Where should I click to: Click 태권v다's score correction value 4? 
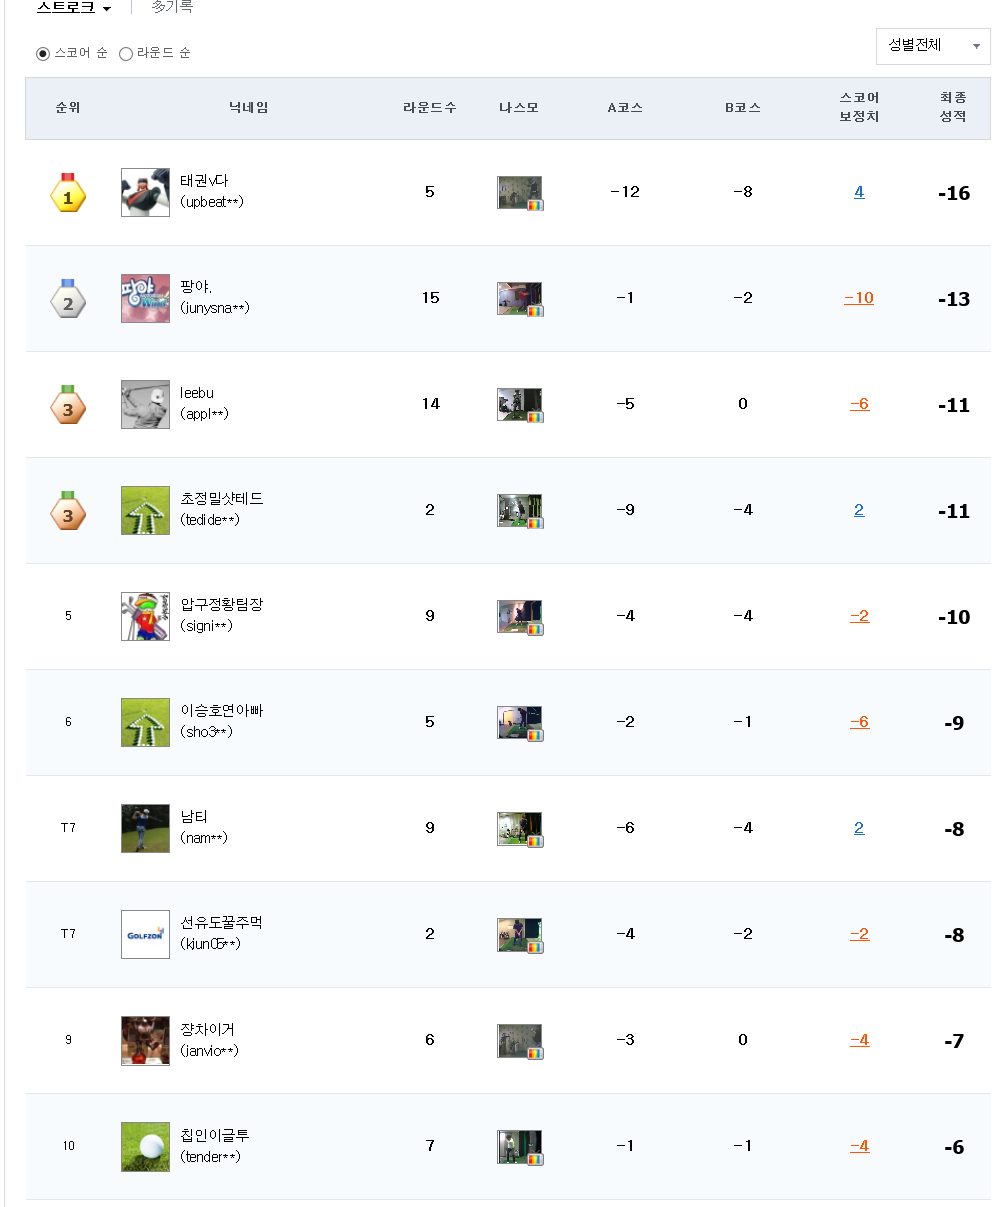[x=859, y=192]
